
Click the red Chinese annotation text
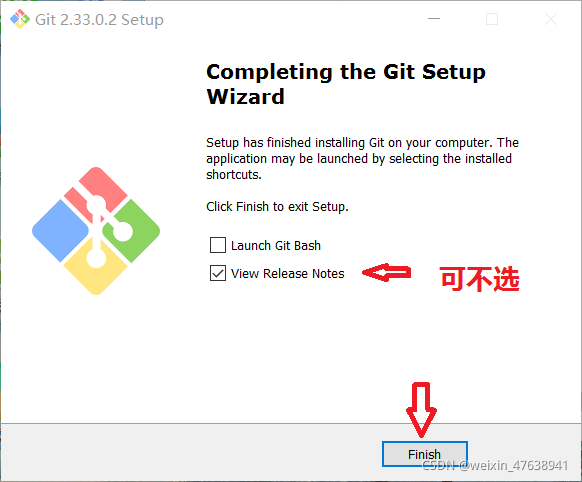[x=480, y=278]
